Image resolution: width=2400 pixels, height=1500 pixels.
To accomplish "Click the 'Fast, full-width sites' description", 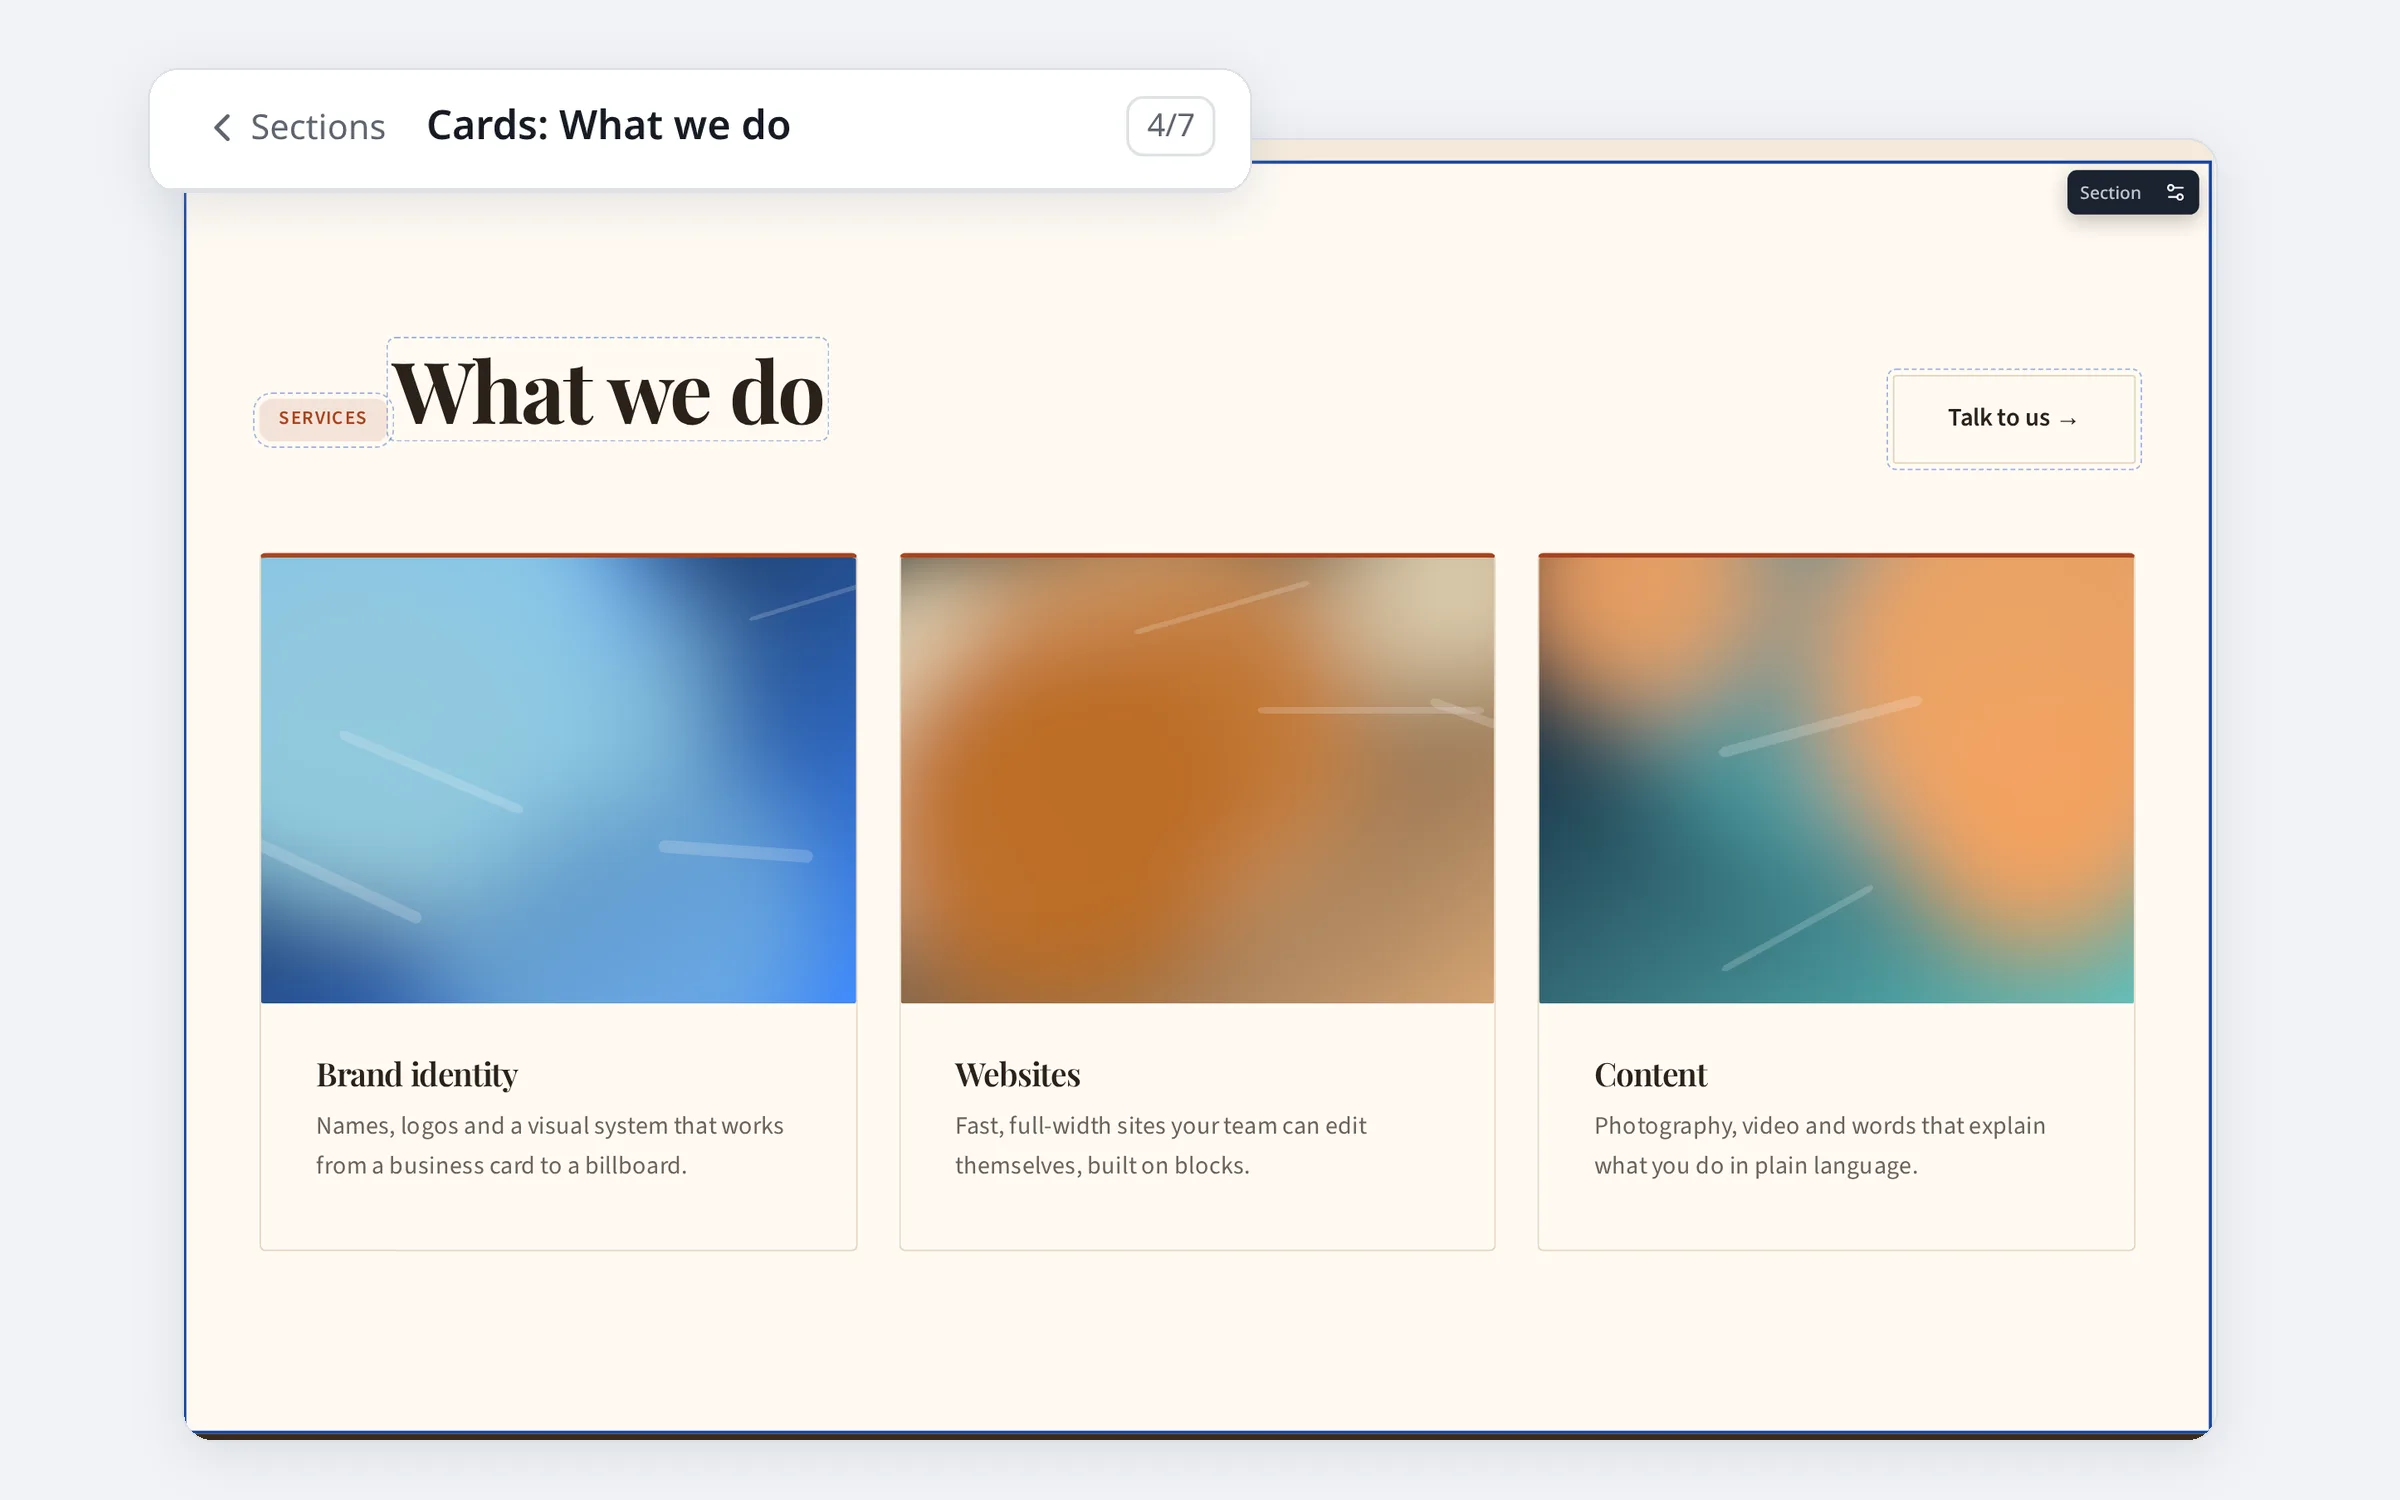I will point(1160,1146).
